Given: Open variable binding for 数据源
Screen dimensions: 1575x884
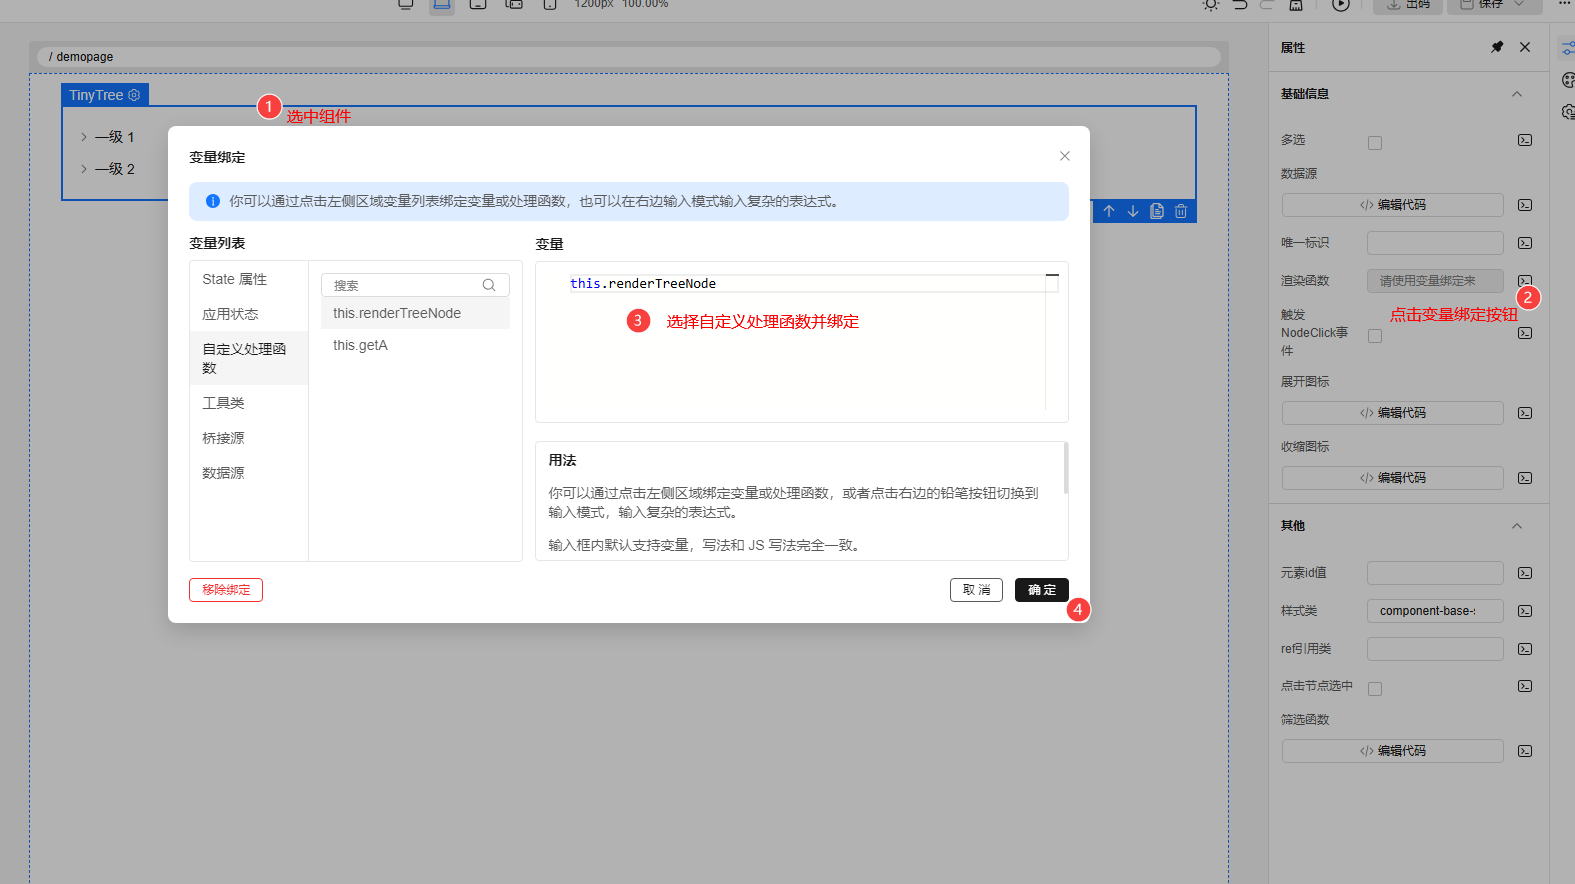Looking at the screenshot, I should (x=1525, y=205).
